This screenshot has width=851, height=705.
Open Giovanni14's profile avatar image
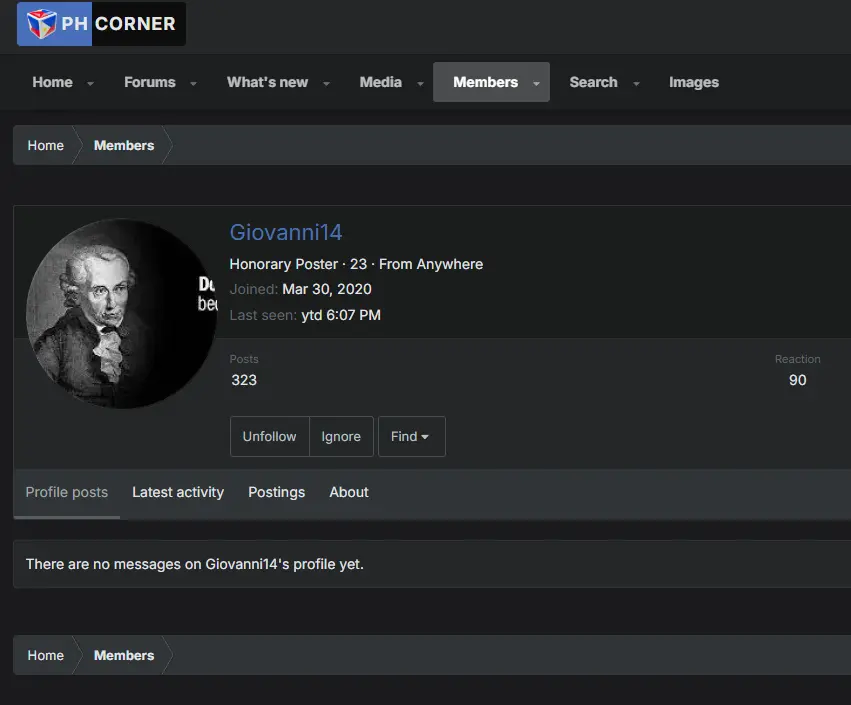coord(122,314)
